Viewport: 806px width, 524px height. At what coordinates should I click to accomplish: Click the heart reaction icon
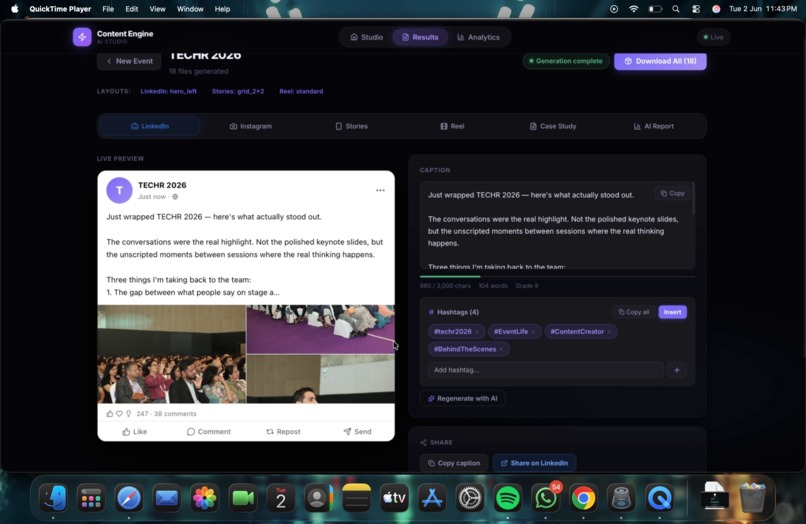pyautogui.click(x=119, y=413)
